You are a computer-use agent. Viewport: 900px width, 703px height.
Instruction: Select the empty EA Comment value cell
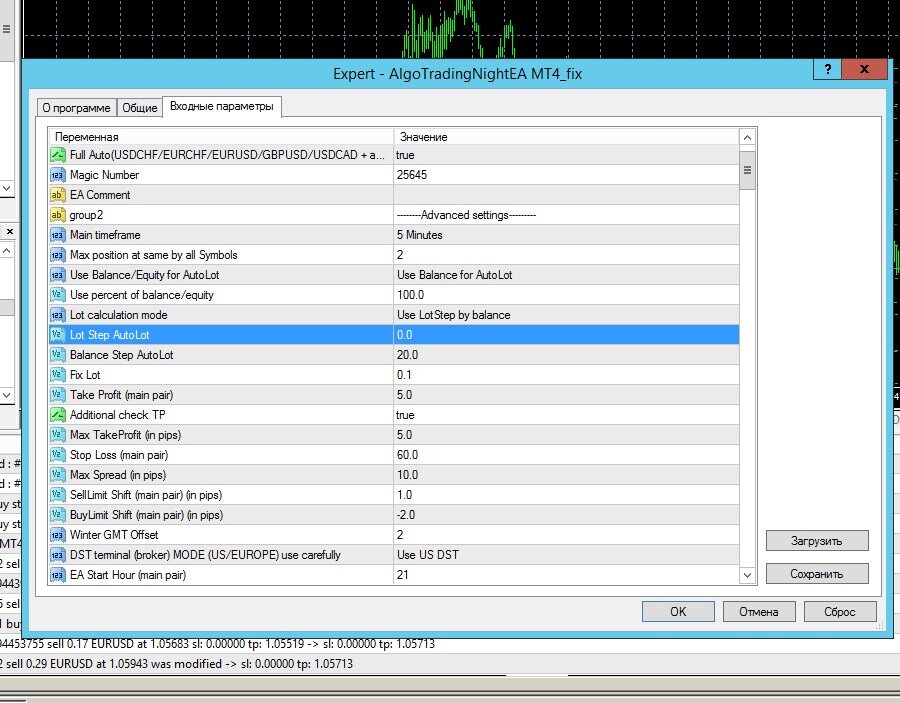click(x=566, y=195)
